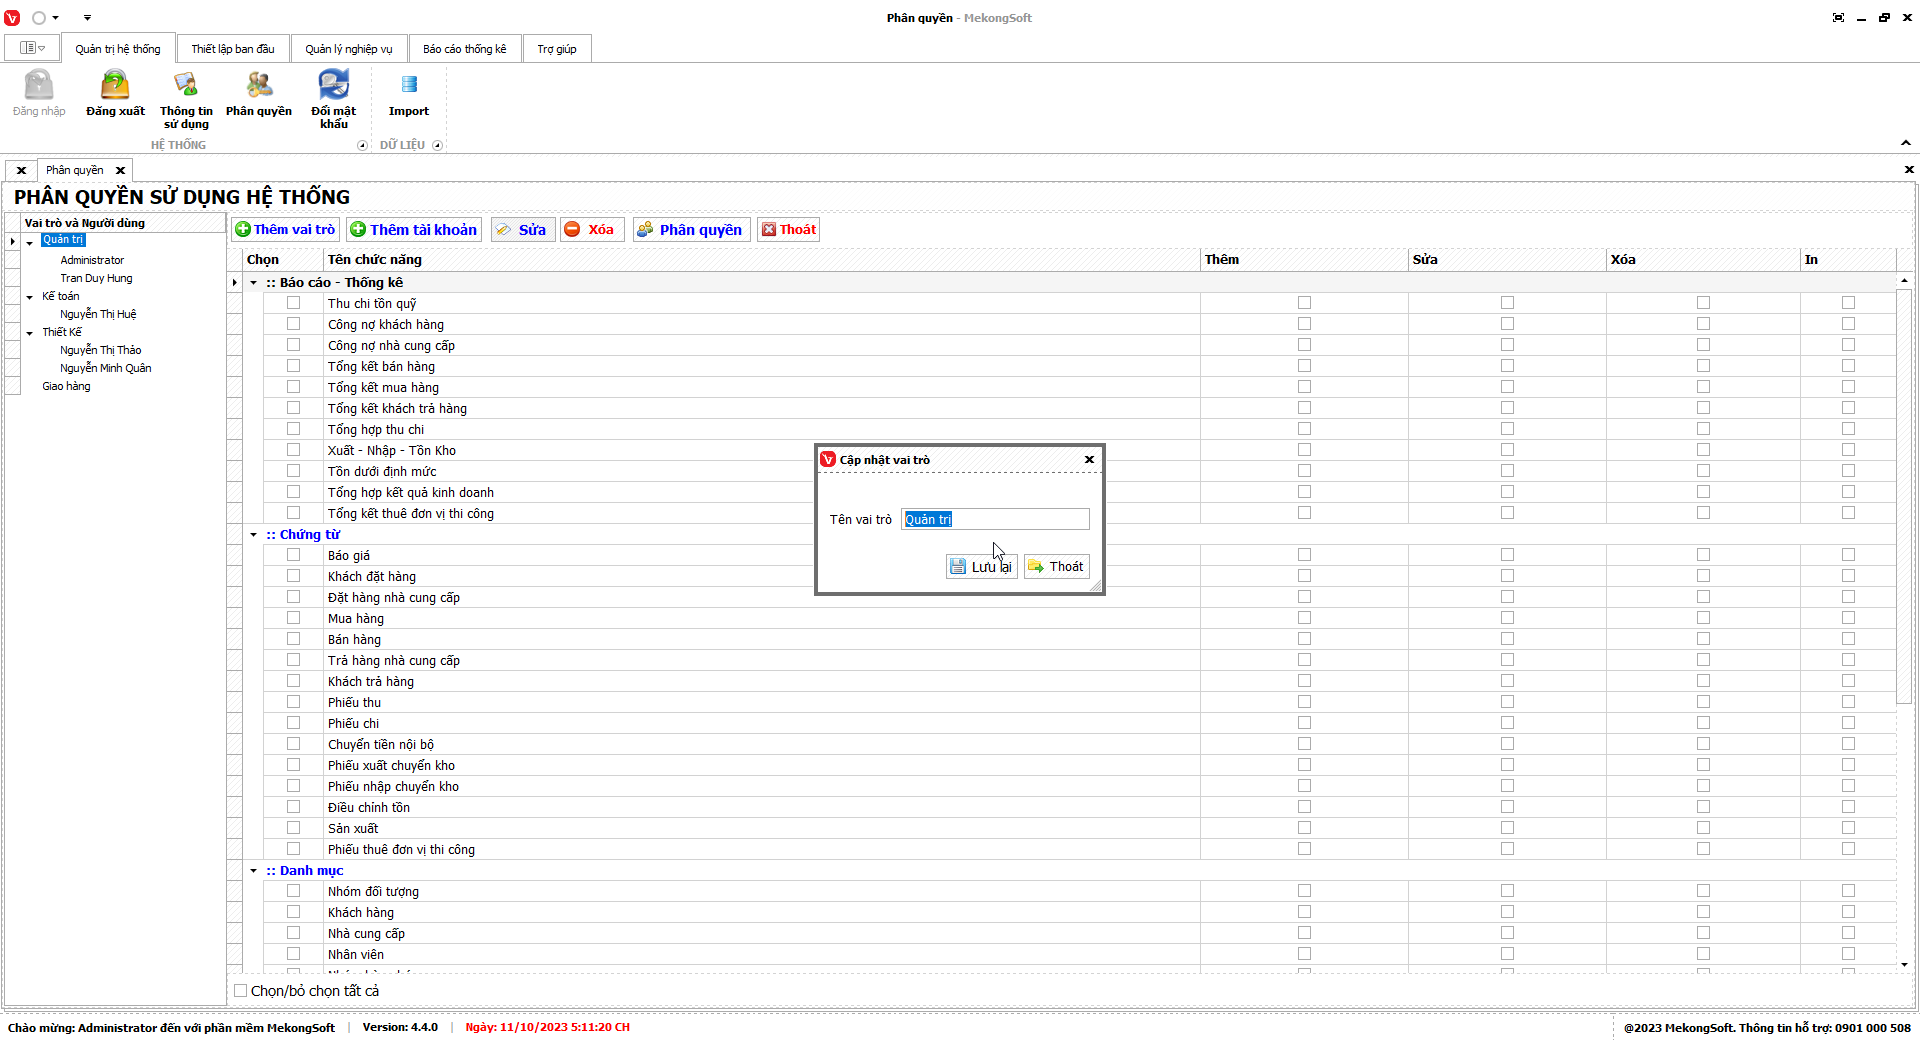Open the application menu button beside the ribbon tabs

[32, 48]
